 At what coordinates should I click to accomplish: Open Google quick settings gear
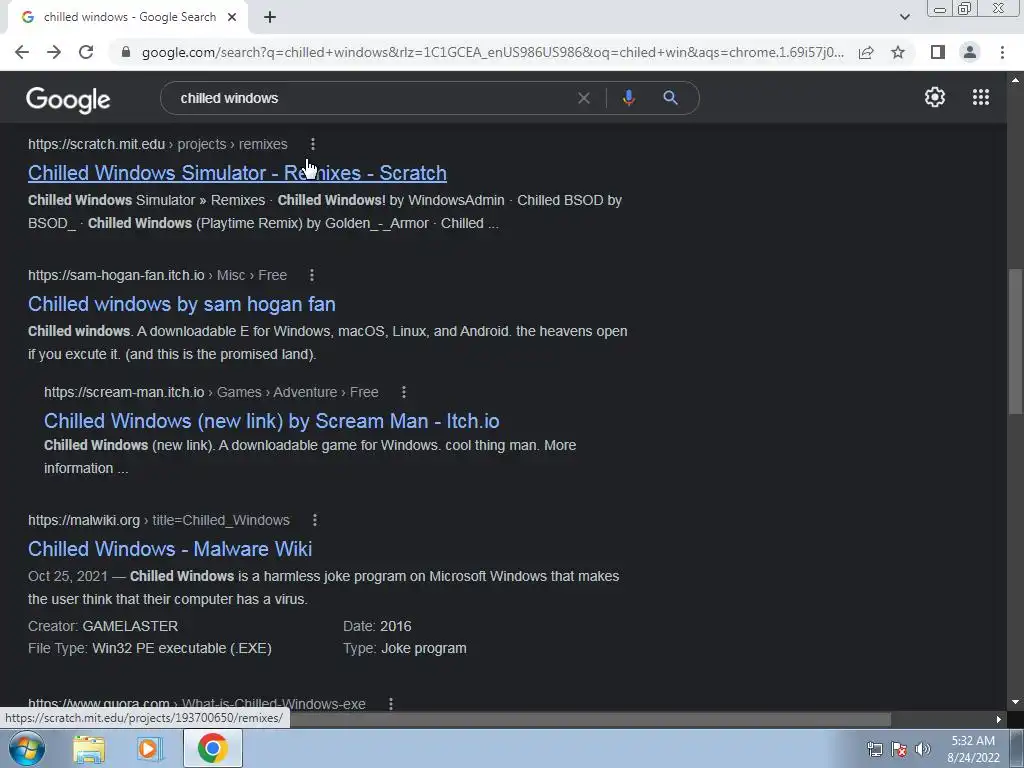(x=935, y=97)
